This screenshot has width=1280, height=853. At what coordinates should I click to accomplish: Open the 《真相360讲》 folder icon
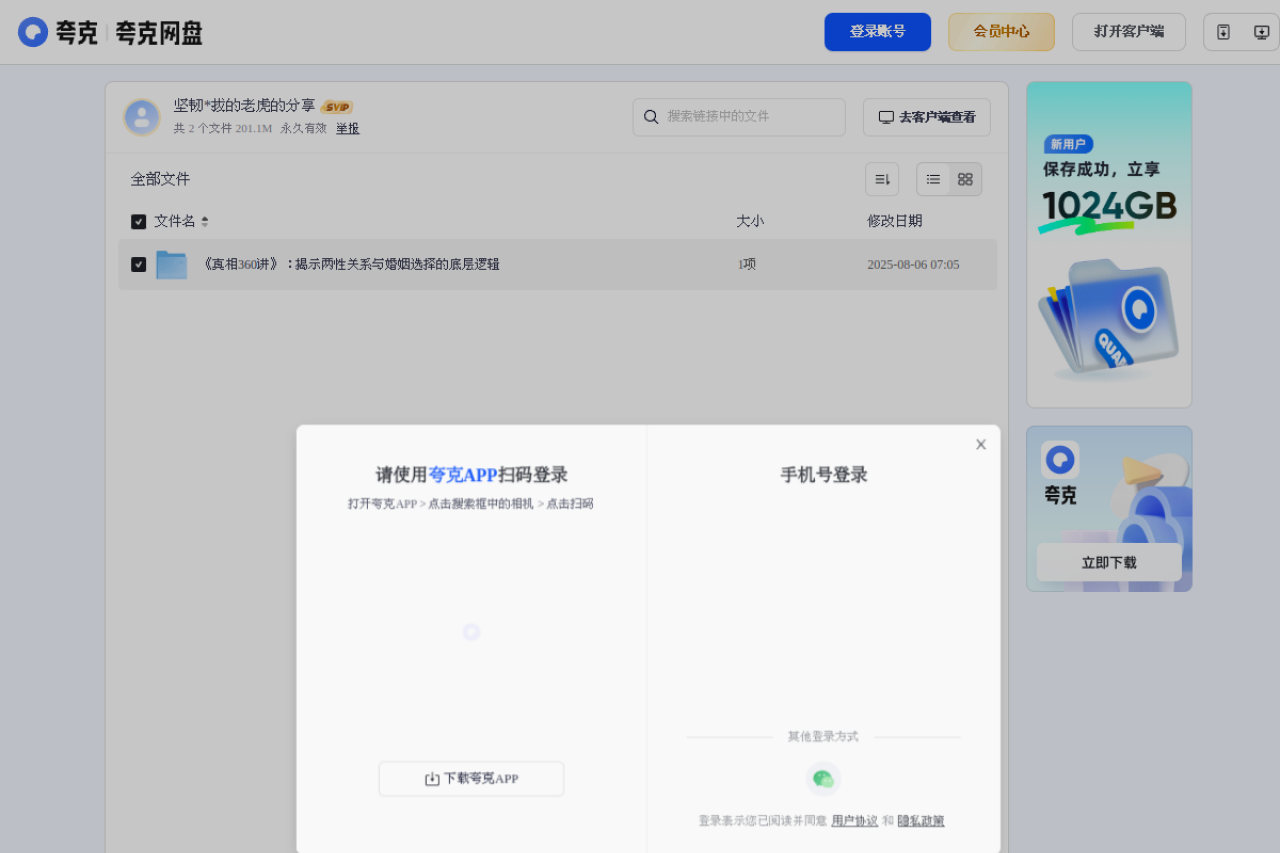pyautogui.click(x=171, y=264)
